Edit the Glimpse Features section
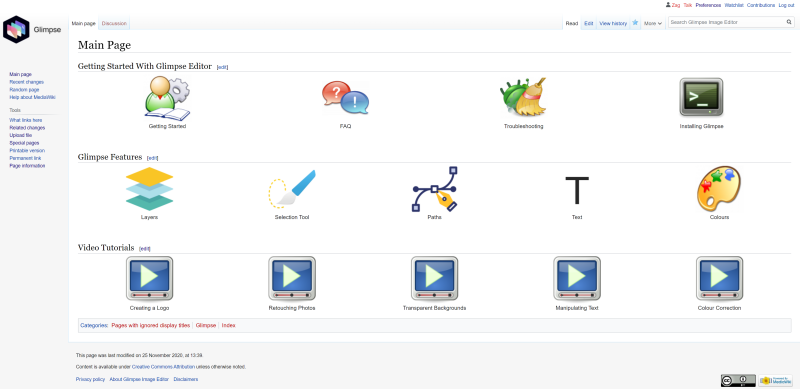 153,158
